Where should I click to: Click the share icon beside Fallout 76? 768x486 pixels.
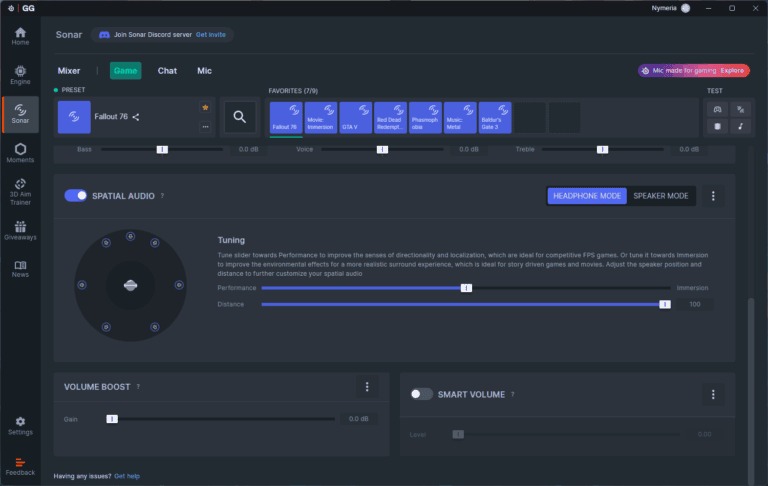tap(136, 117)
